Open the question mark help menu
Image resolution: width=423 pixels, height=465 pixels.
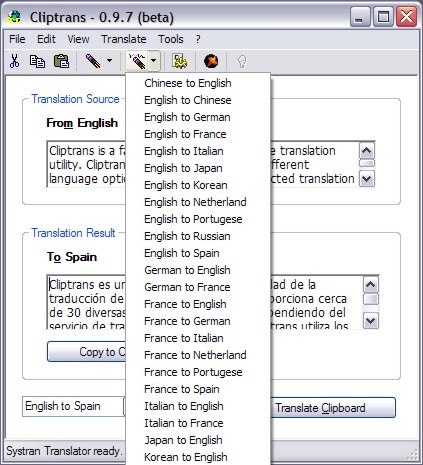coord(198,39)
